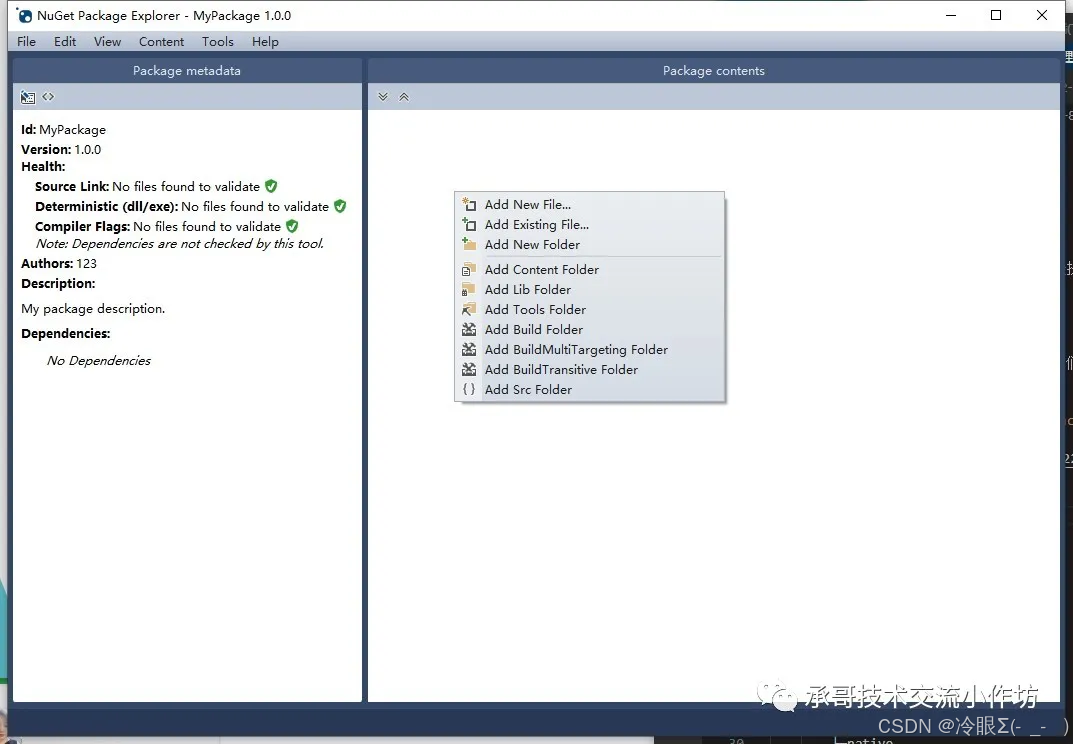Image resolution: width=1073 pixels, height=744 pixels.
Task: Pick Add Tools Folder entry
Action: (x=589, y=309)
